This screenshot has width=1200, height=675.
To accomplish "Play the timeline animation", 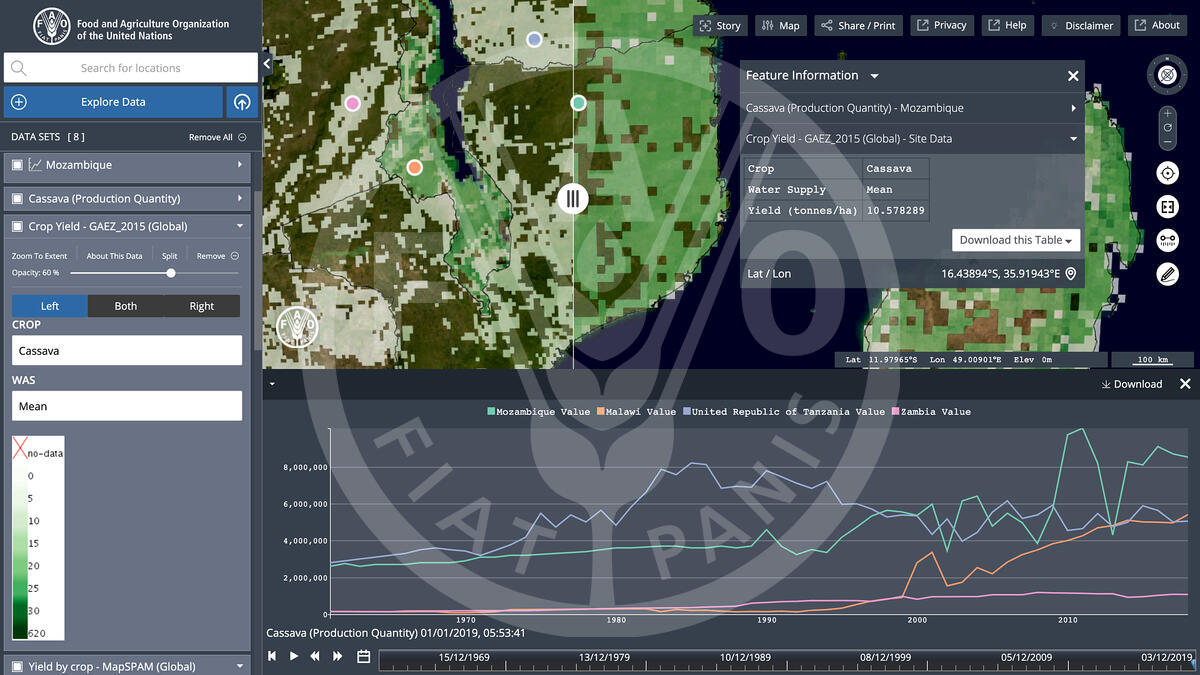I will coord(294,656).
